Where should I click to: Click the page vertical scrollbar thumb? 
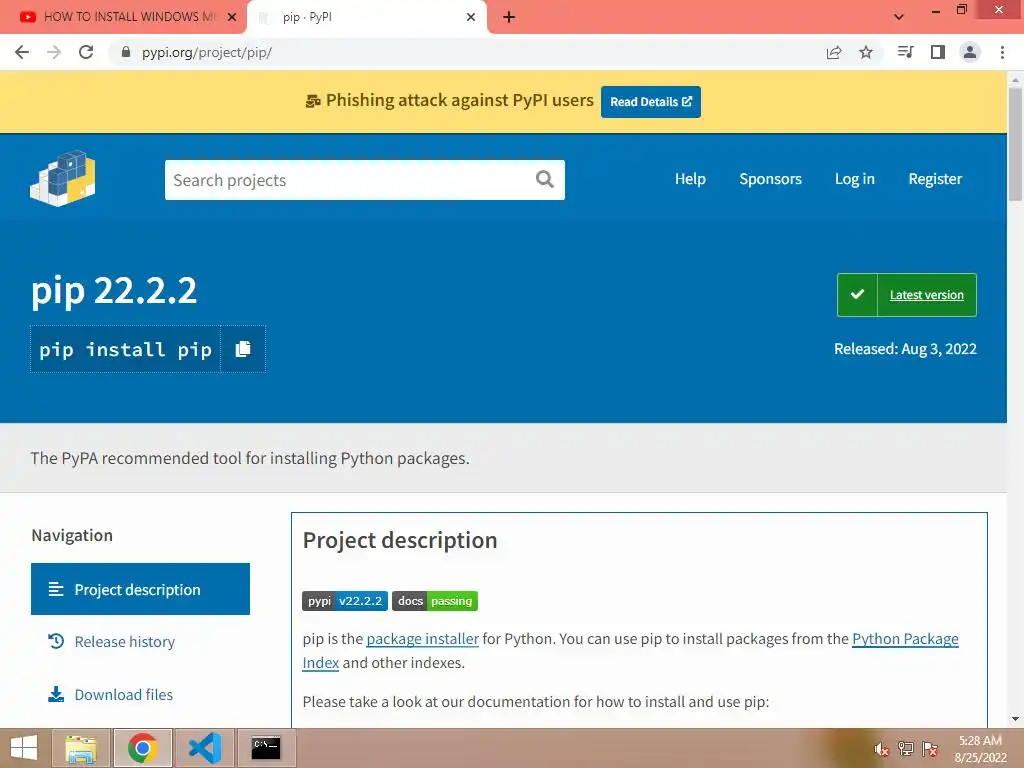coord(1015,144)
